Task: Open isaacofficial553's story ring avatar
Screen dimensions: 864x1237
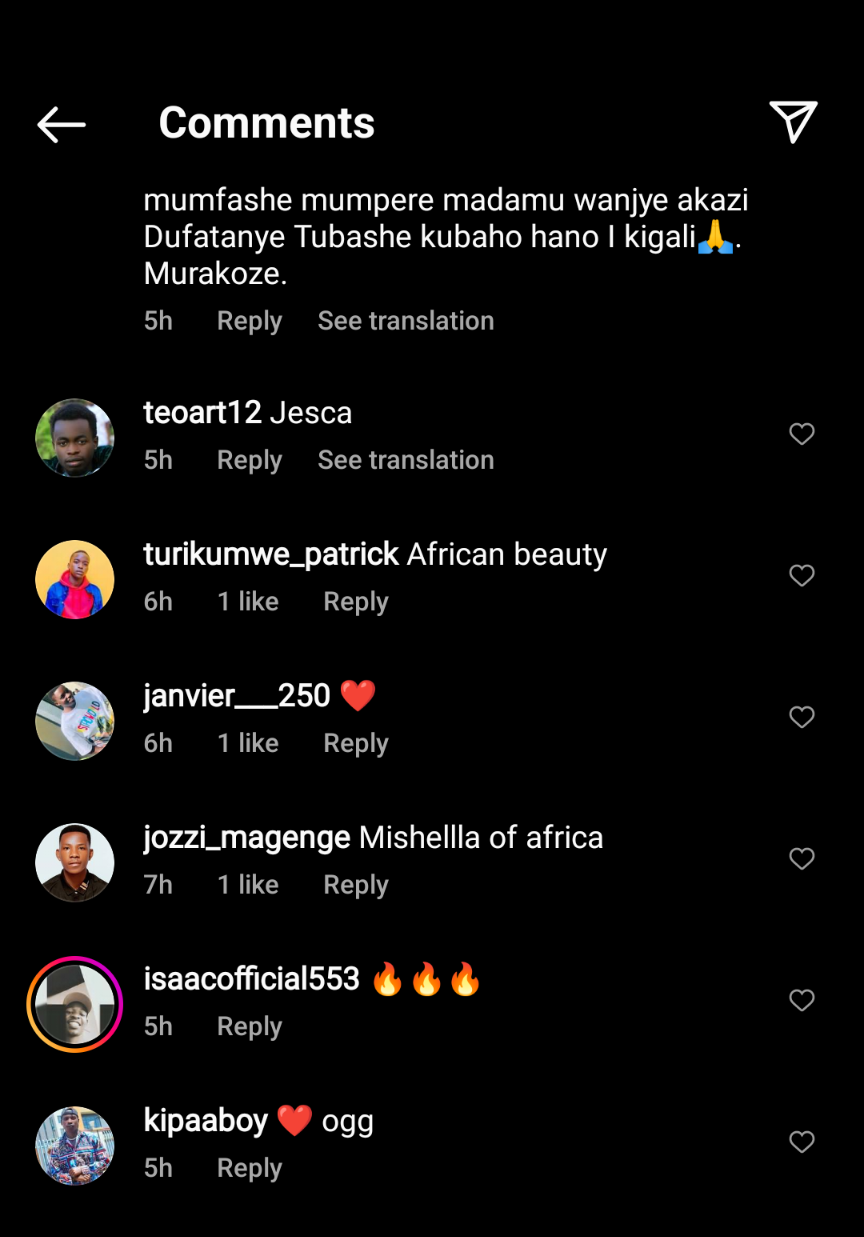Action: pyautogui.click(x=75, y=1004)
